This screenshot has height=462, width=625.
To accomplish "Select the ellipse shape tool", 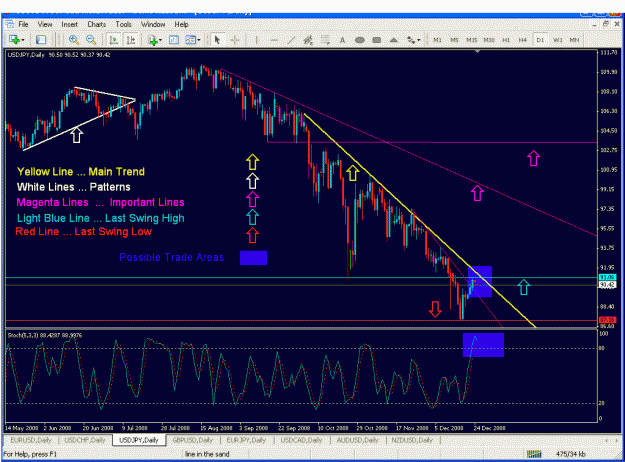I will coord(360,40).
